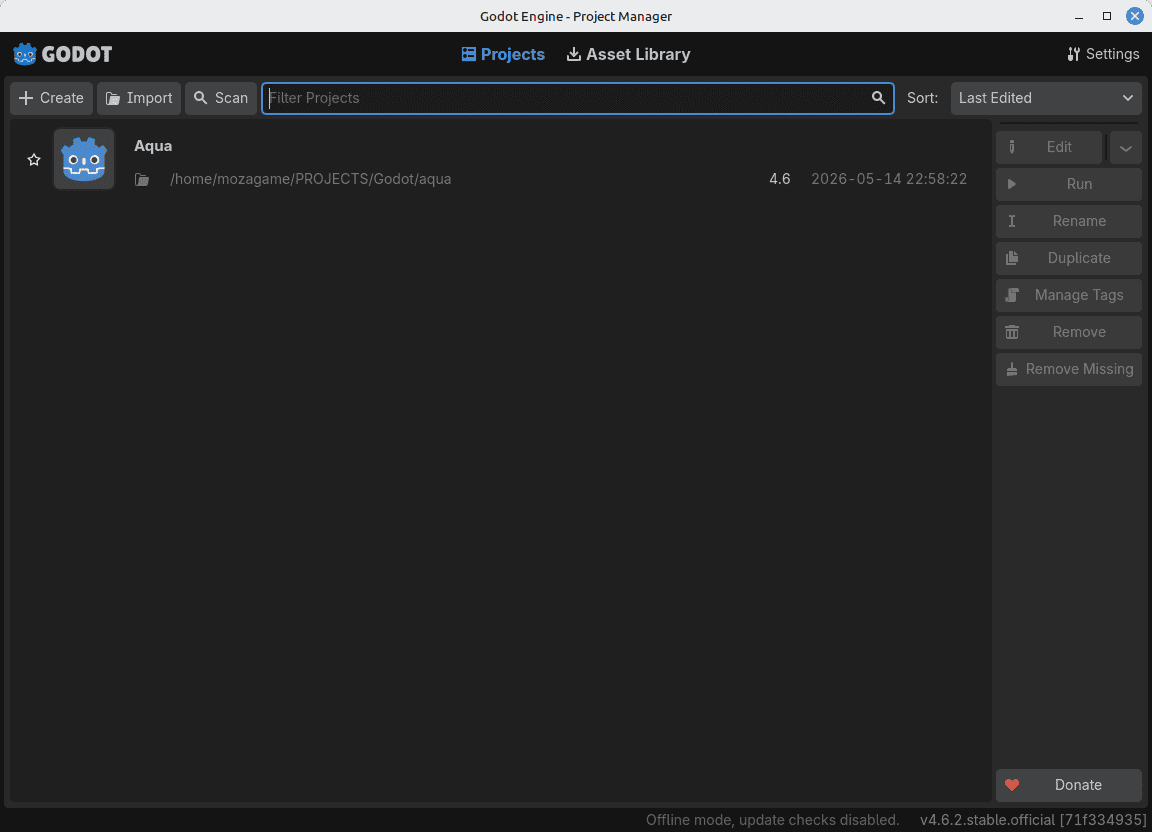
Task: Open Manage Tags
Action: tap(1069, 295)
